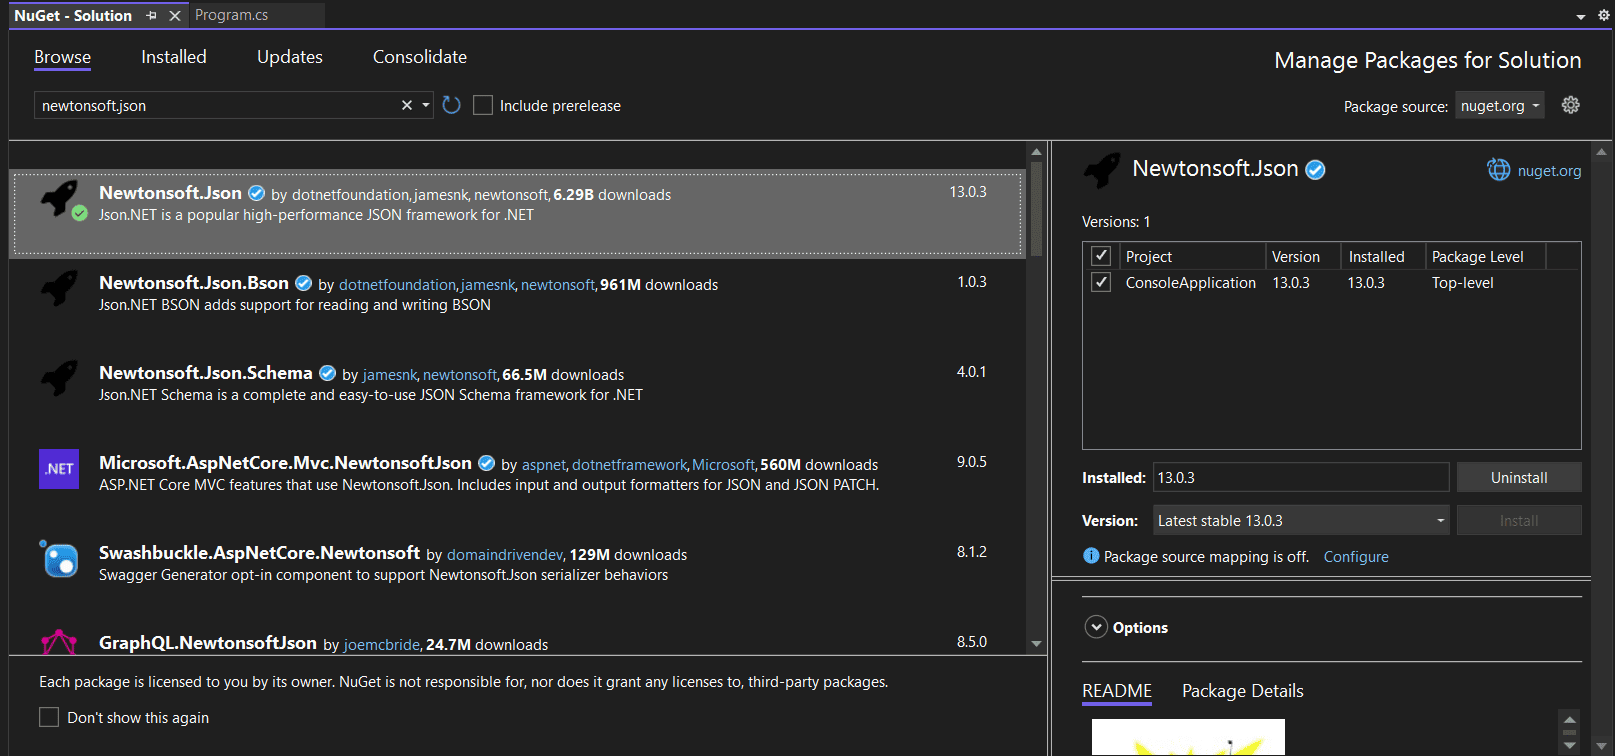Uncheck the ConsoleApplication project checkbox
Viewport: 1615px width, 756px height.
1101,282
